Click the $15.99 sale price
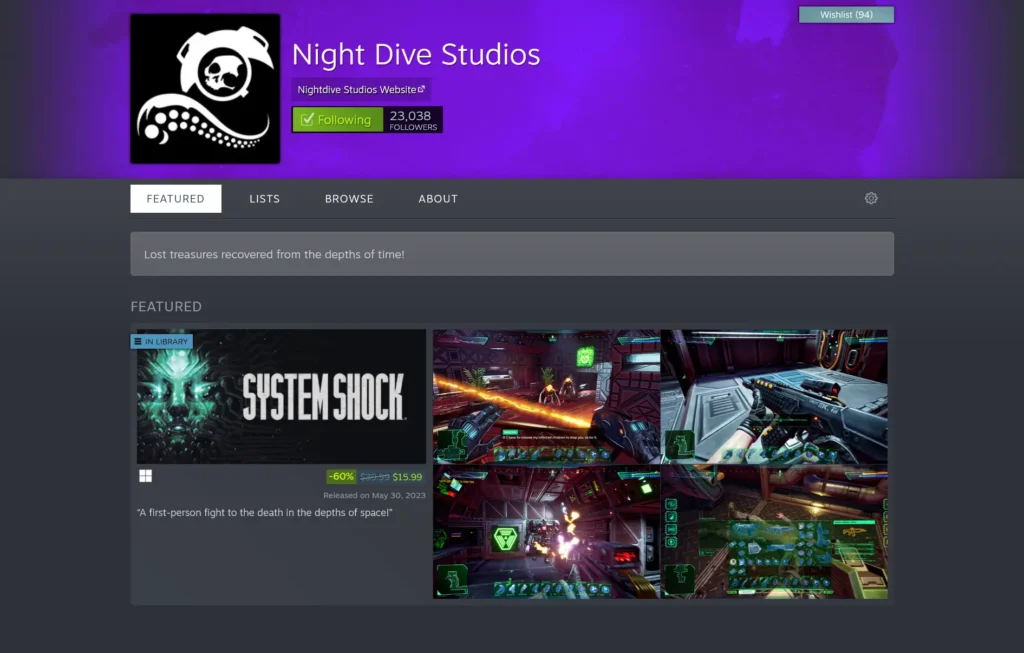Image resolution: width=1024 pixels, height=653 pixels. pos(407,477)
